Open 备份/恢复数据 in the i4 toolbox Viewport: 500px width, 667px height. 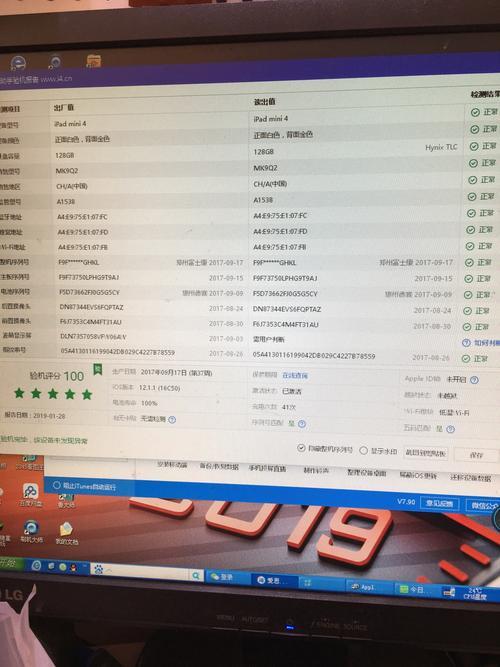(219, 467)
